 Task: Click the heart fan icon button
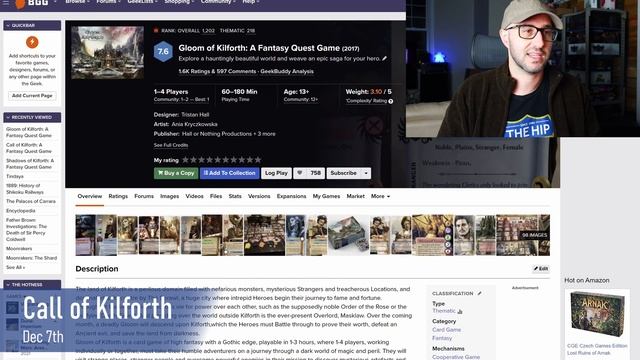[300, 173]
